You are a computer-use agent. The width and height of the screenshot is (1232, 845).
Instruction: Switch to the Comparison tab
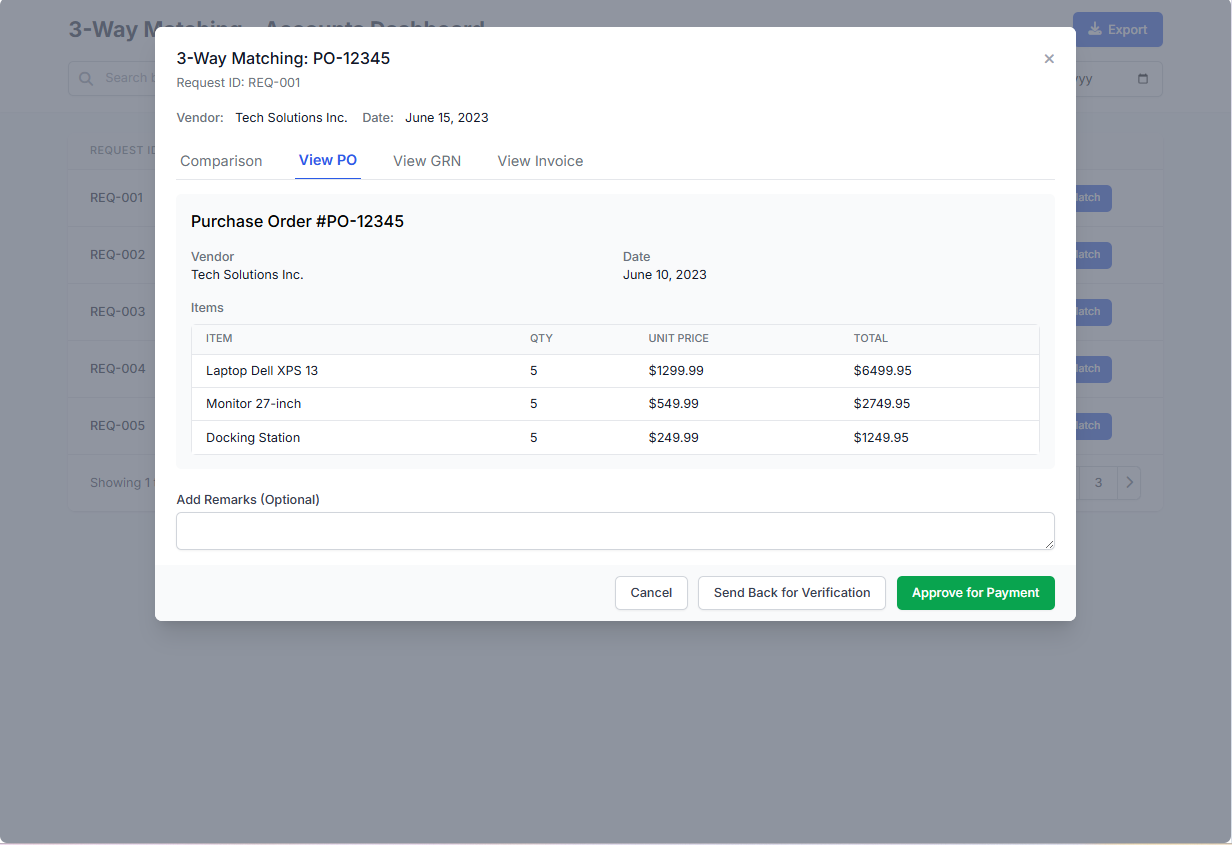(221, 161)
